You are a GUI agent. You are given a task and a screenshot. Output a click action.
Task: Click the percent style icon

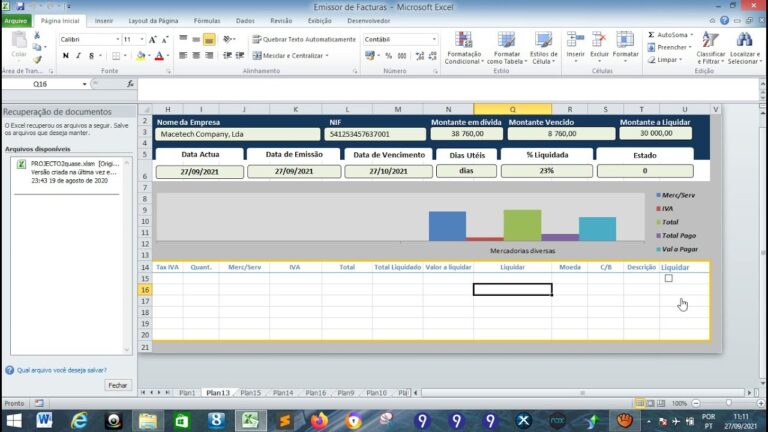(x=388, y=56)
